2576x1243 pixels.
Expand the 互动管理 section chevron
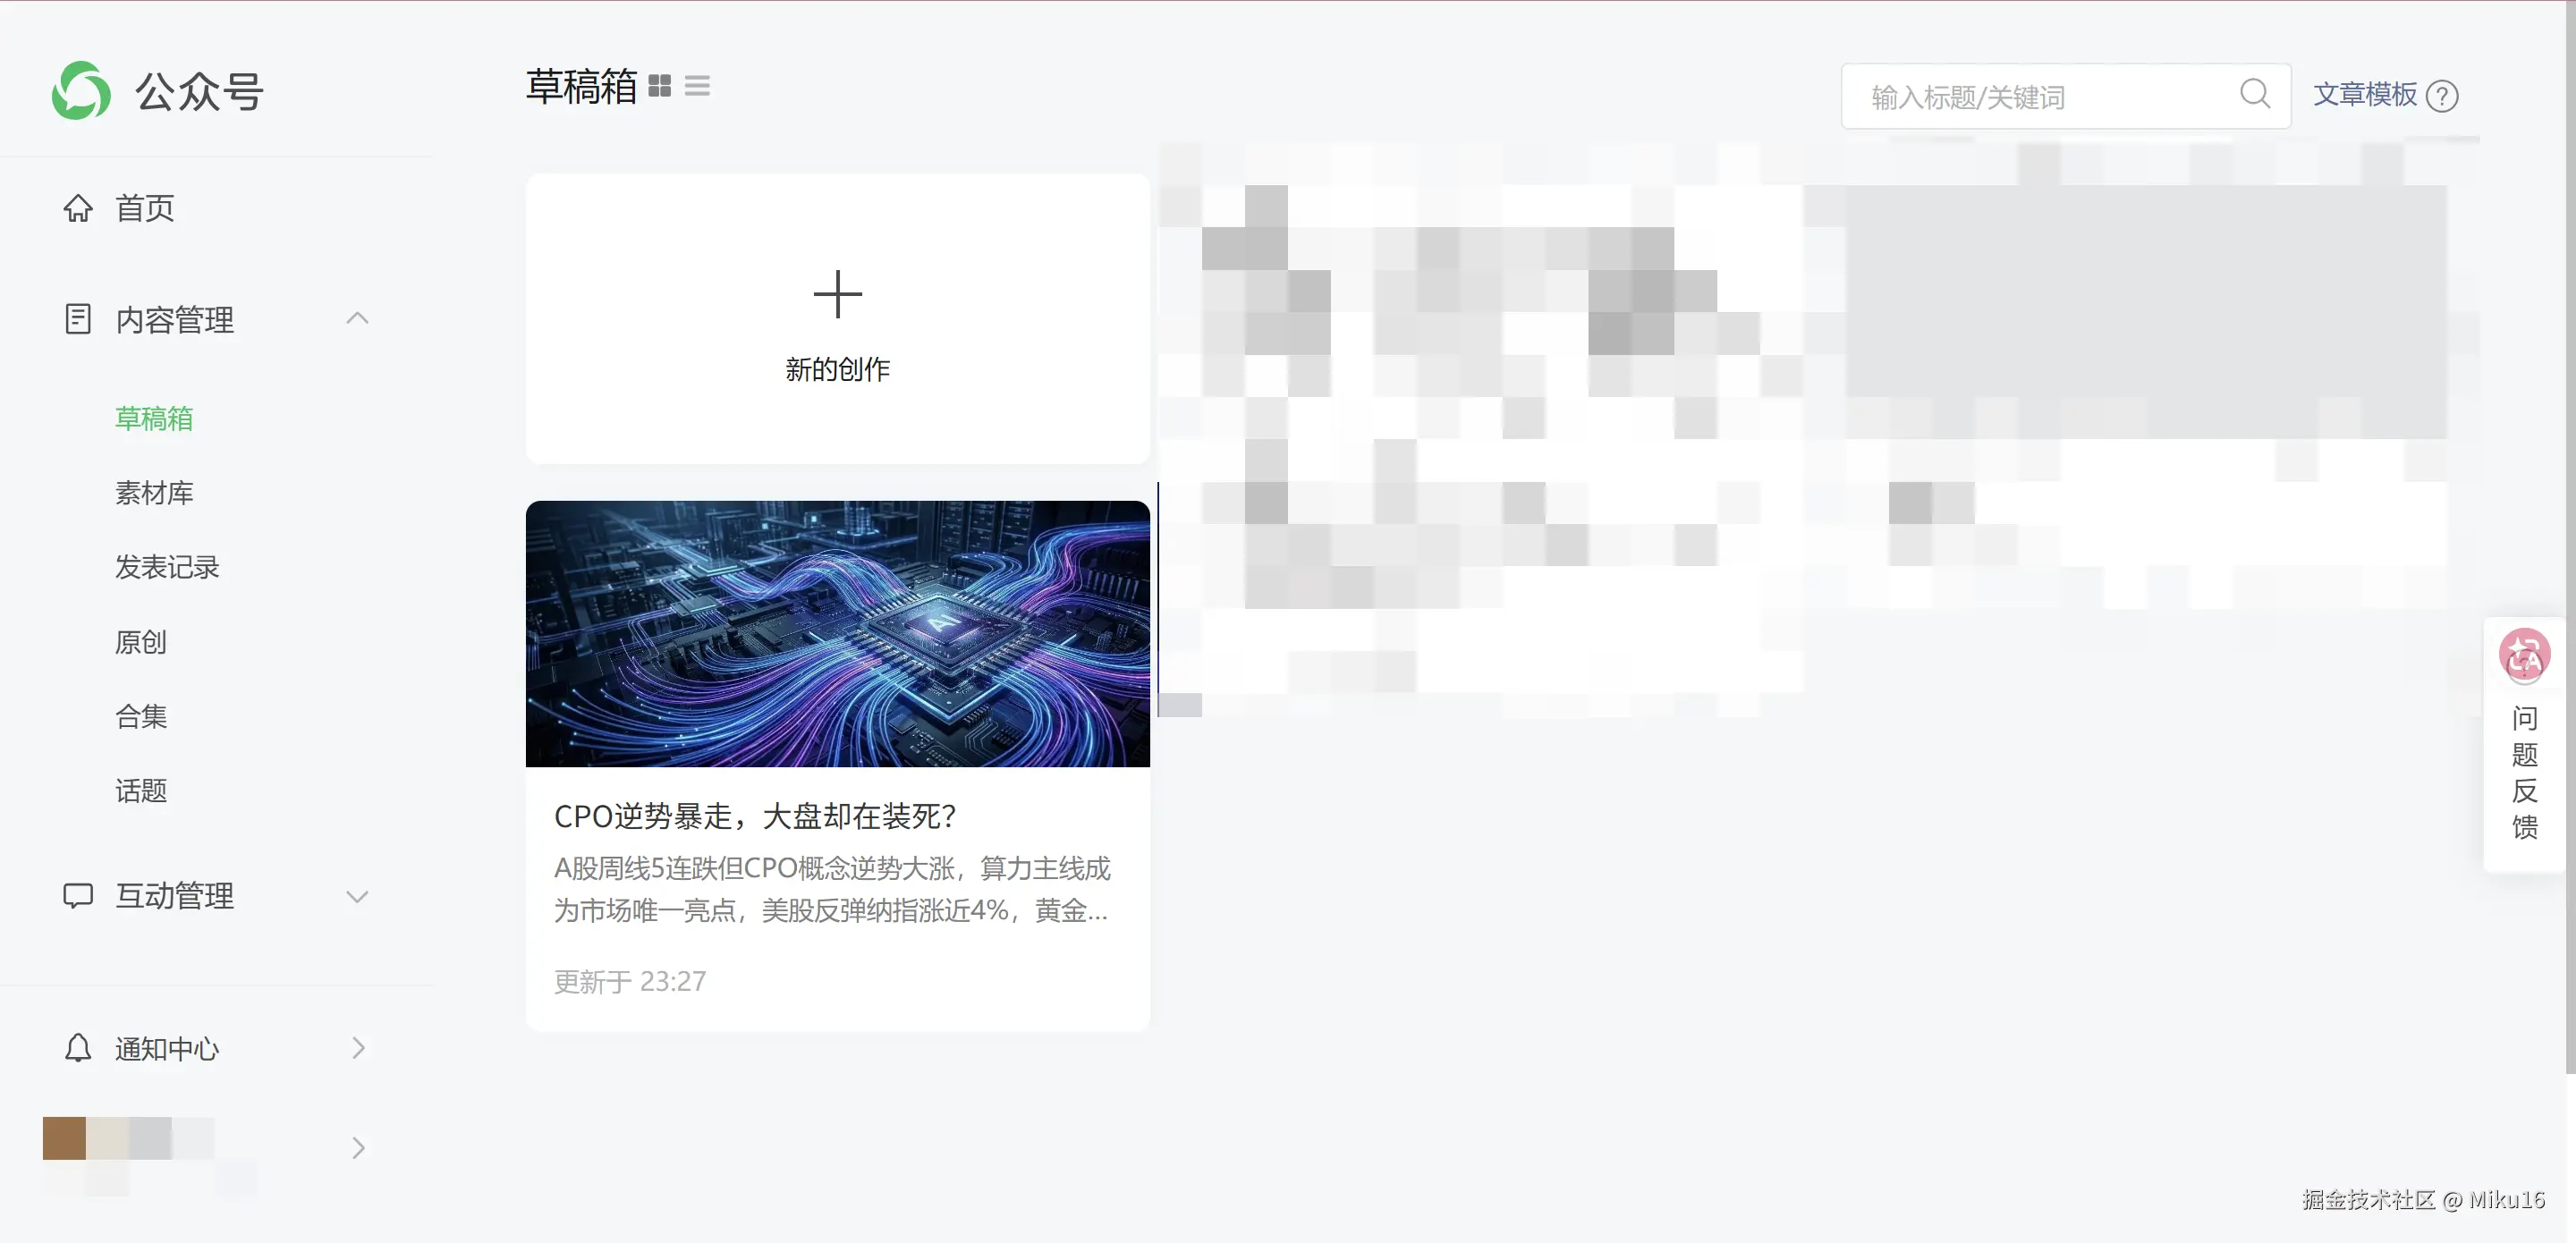coord(357,896)
